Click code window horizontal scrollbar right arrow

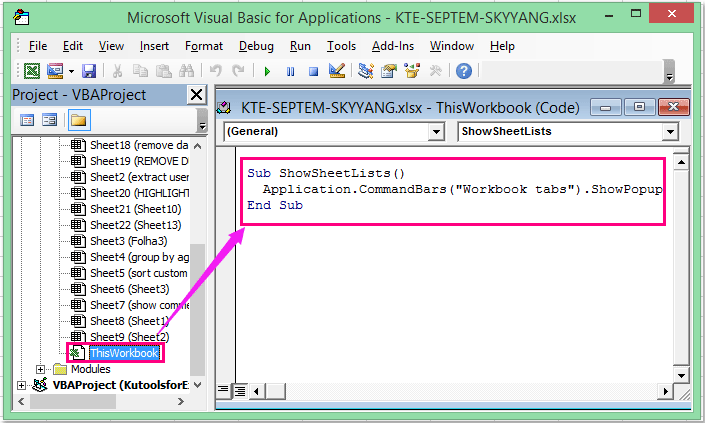tap(665, 391)
